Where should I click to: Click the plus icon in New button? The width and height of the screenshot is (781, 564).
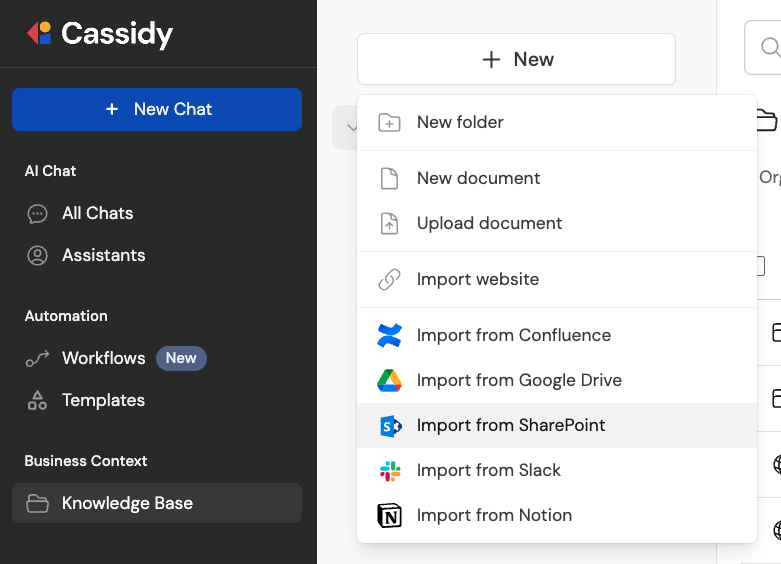coord(491,59)
